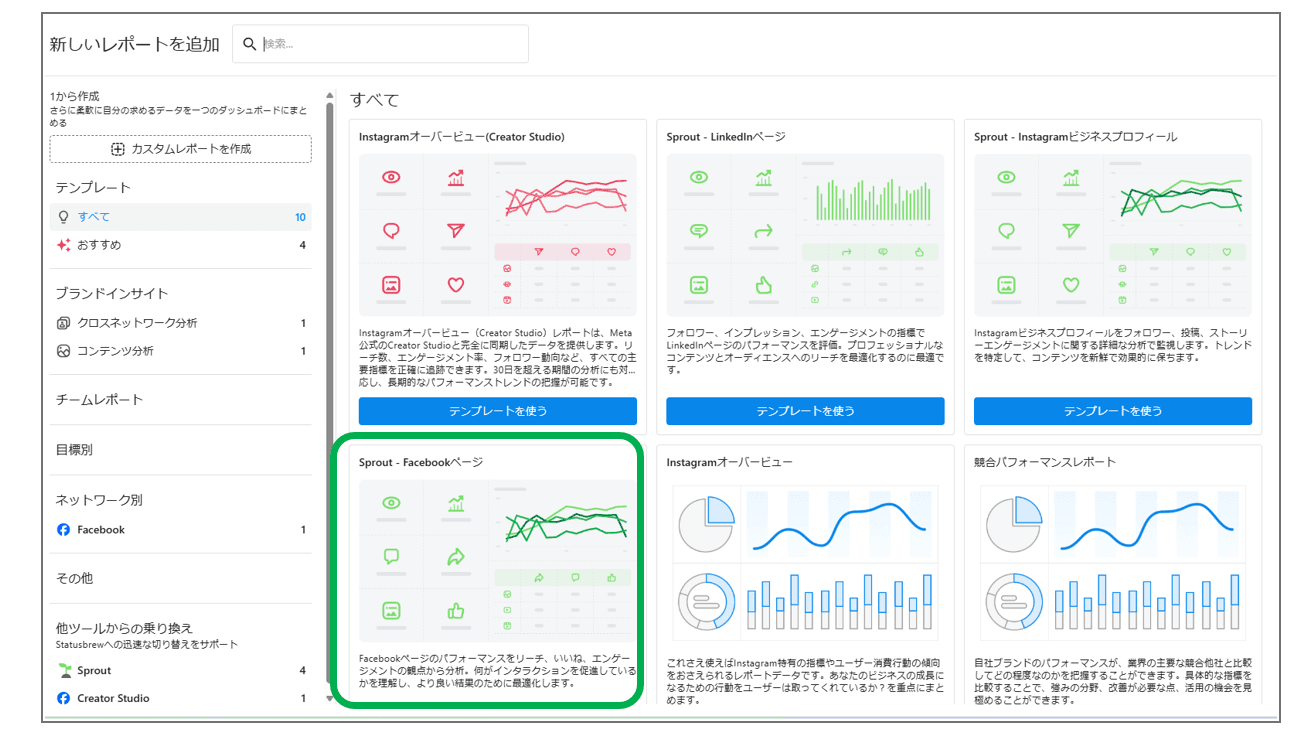
Task: Open Sprout - Facebookページ template thumbnail
Action: point(497,561)
